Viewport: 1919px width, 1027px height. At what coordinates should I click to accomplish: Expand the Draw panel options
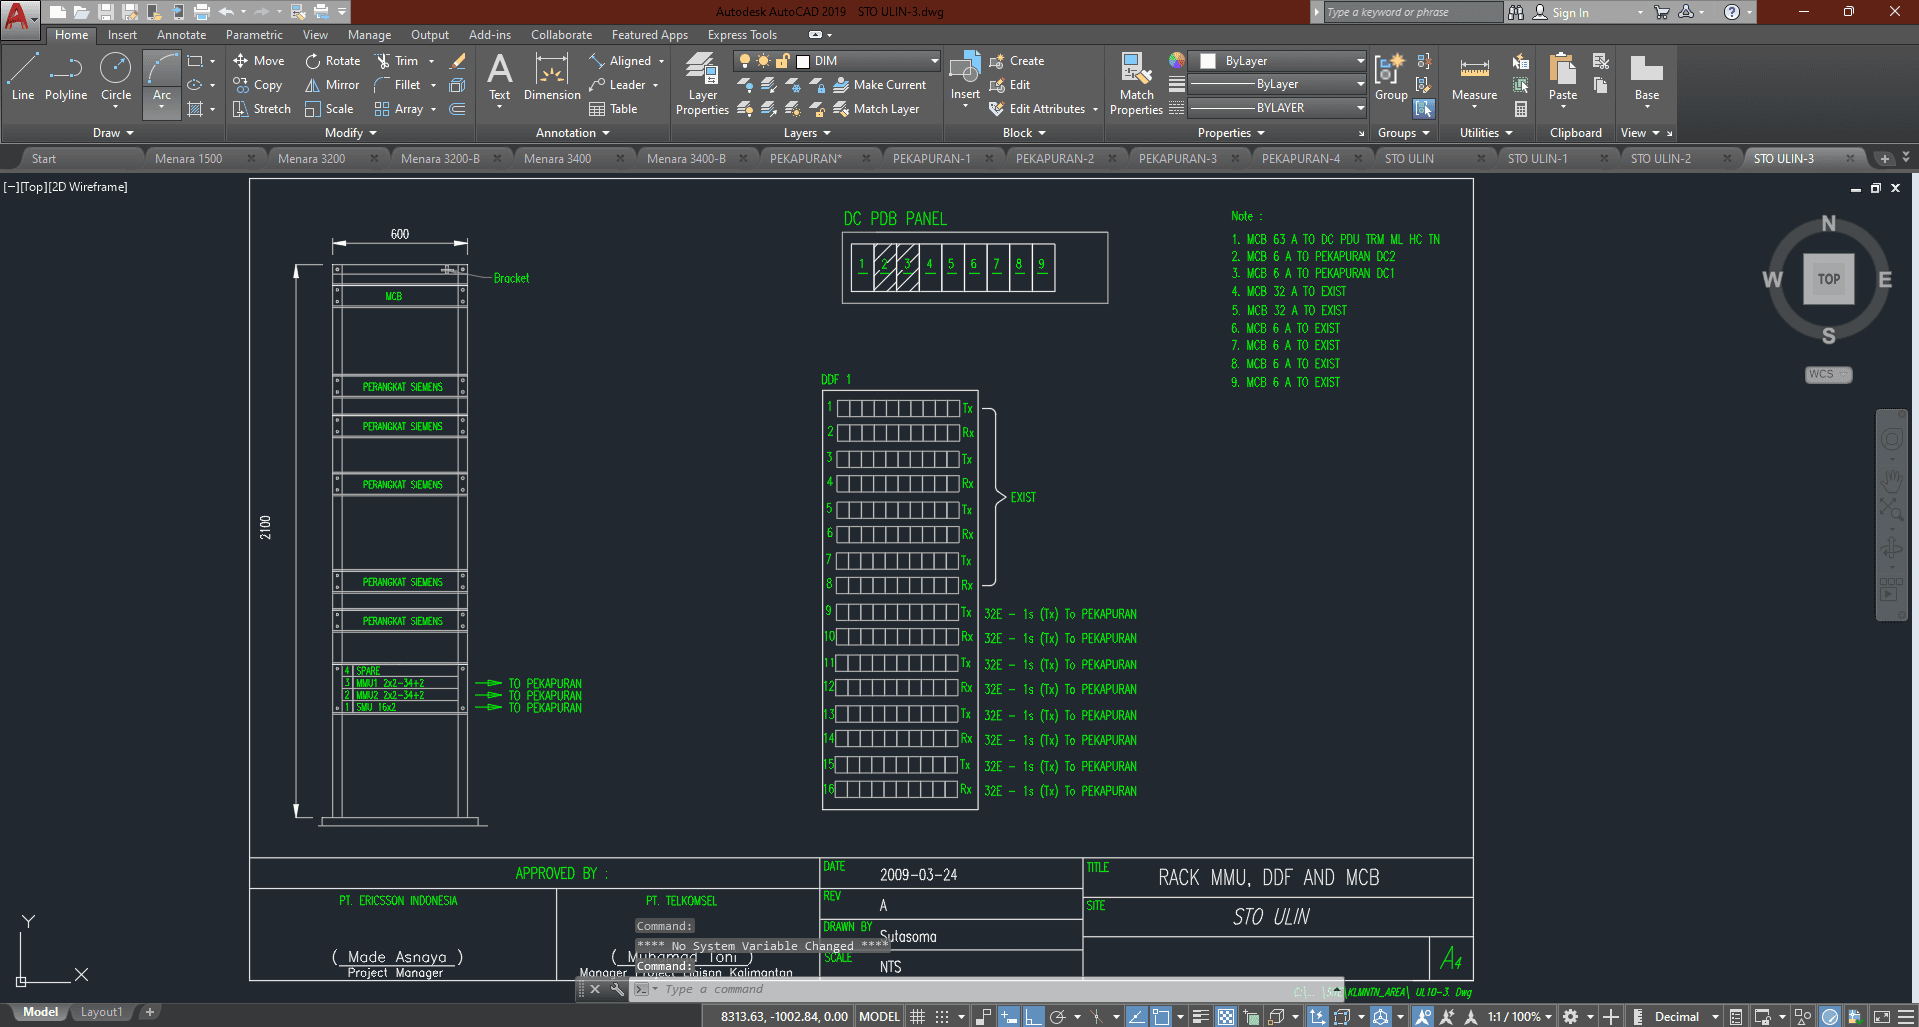tap(113, 133)
